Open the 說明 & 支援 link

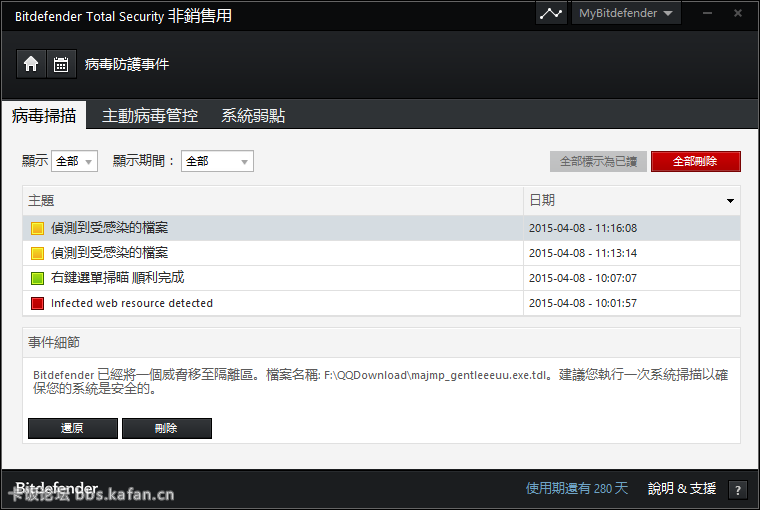click(682, 488)
